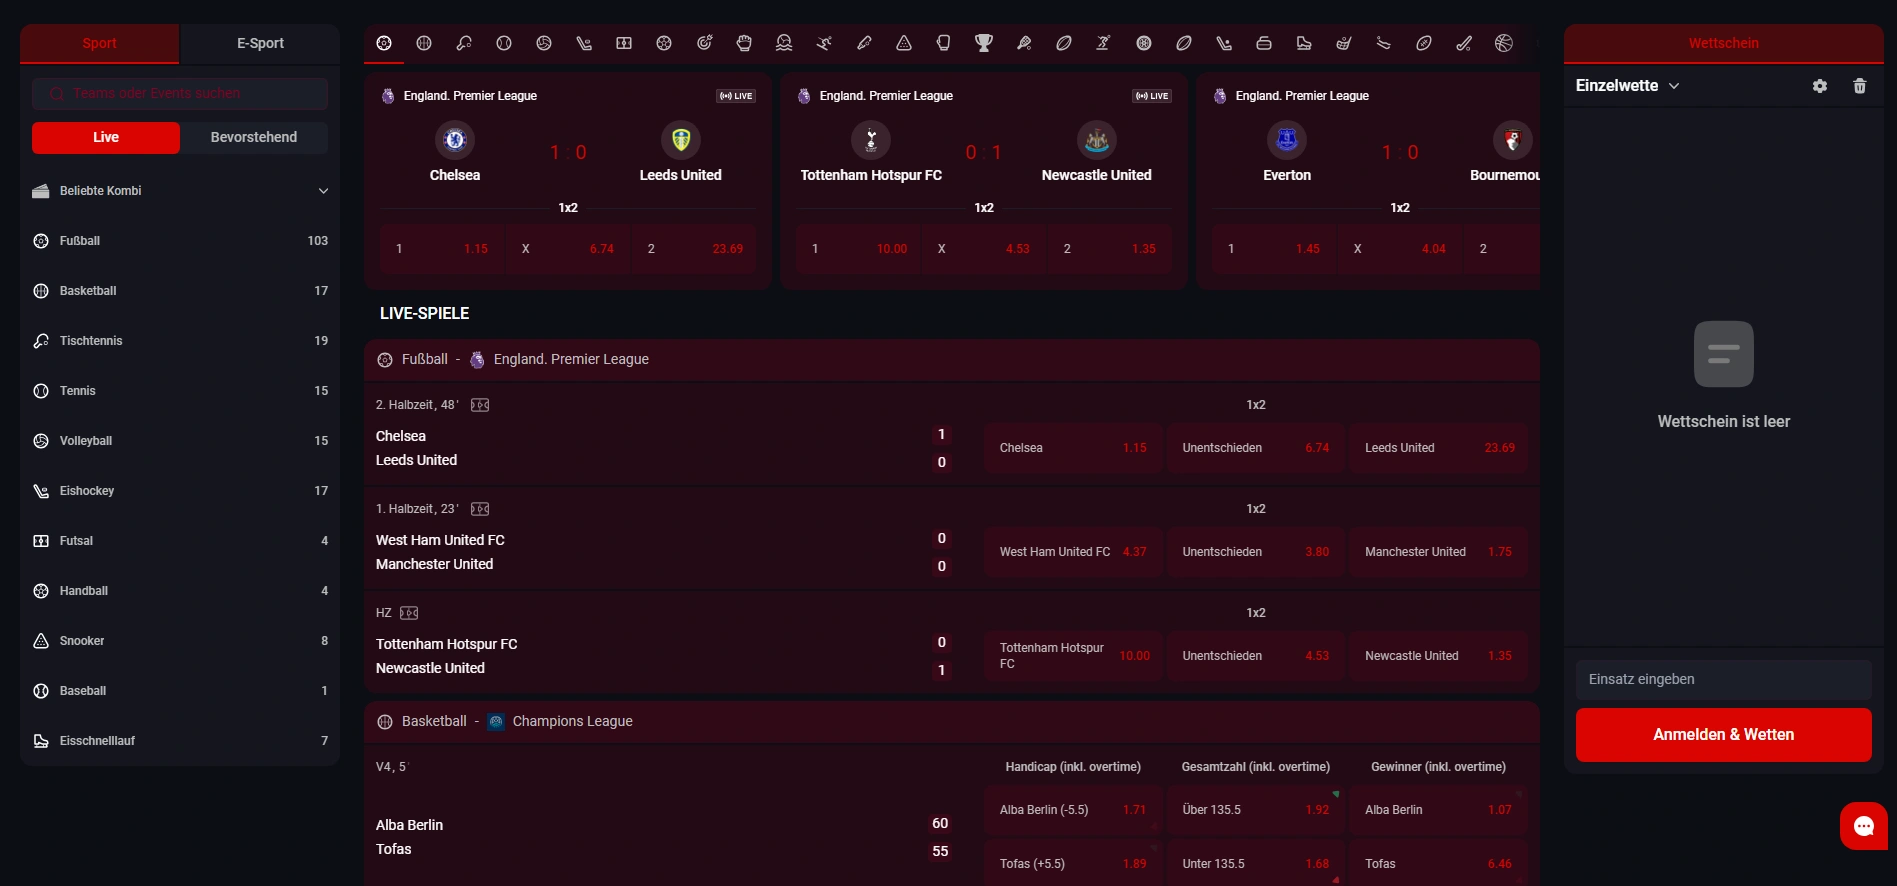Select the luge sled icon in top bar

click(1384, 43)
